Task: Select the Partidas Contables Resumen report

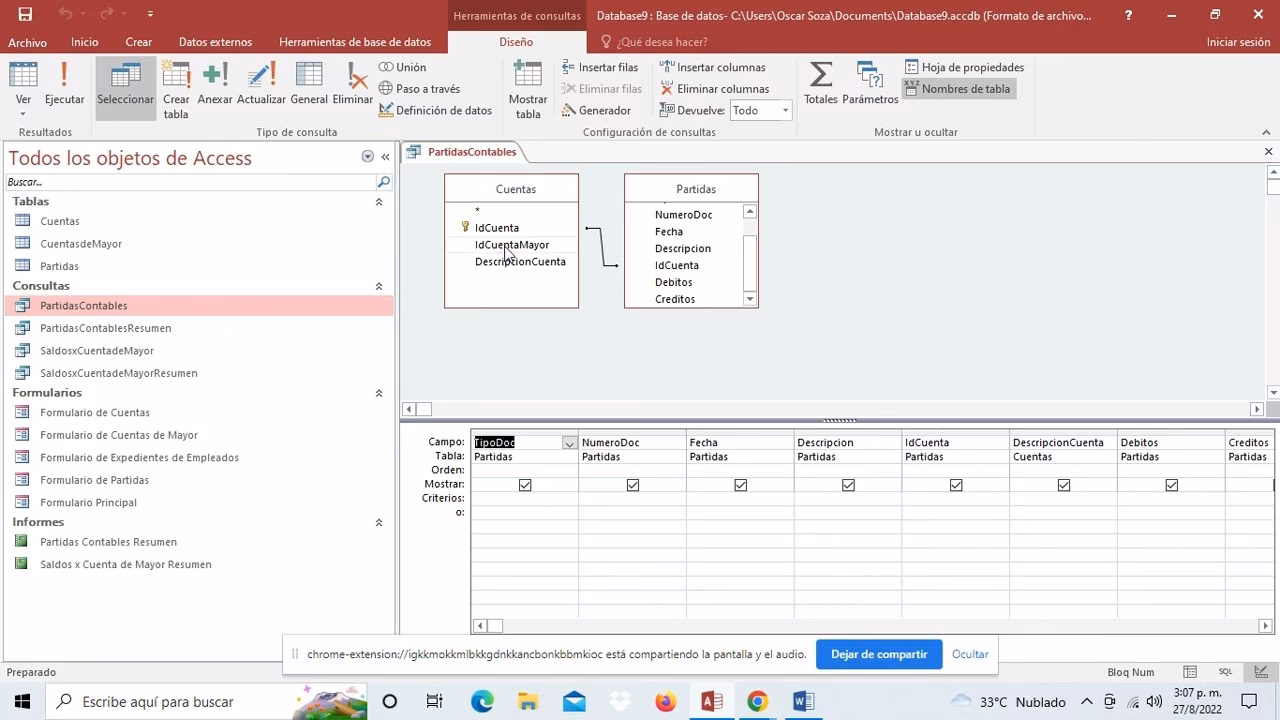Action: coord(108,542)
